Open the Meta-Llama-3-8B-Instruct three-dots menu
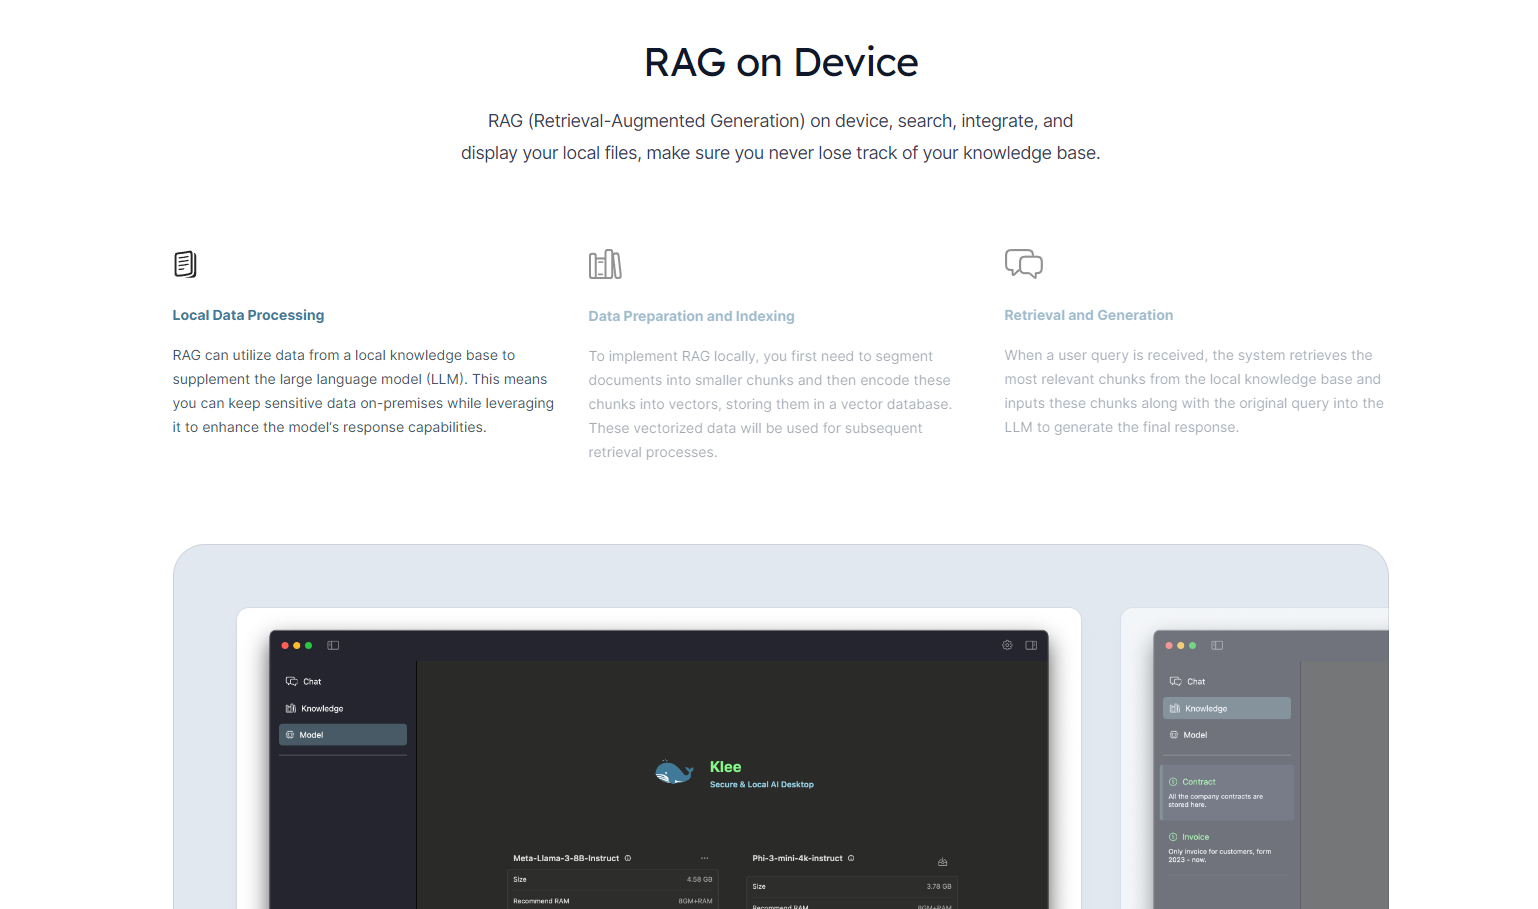Image resolution: width=1538 pixels, height=909 pixels. (704, 858)
